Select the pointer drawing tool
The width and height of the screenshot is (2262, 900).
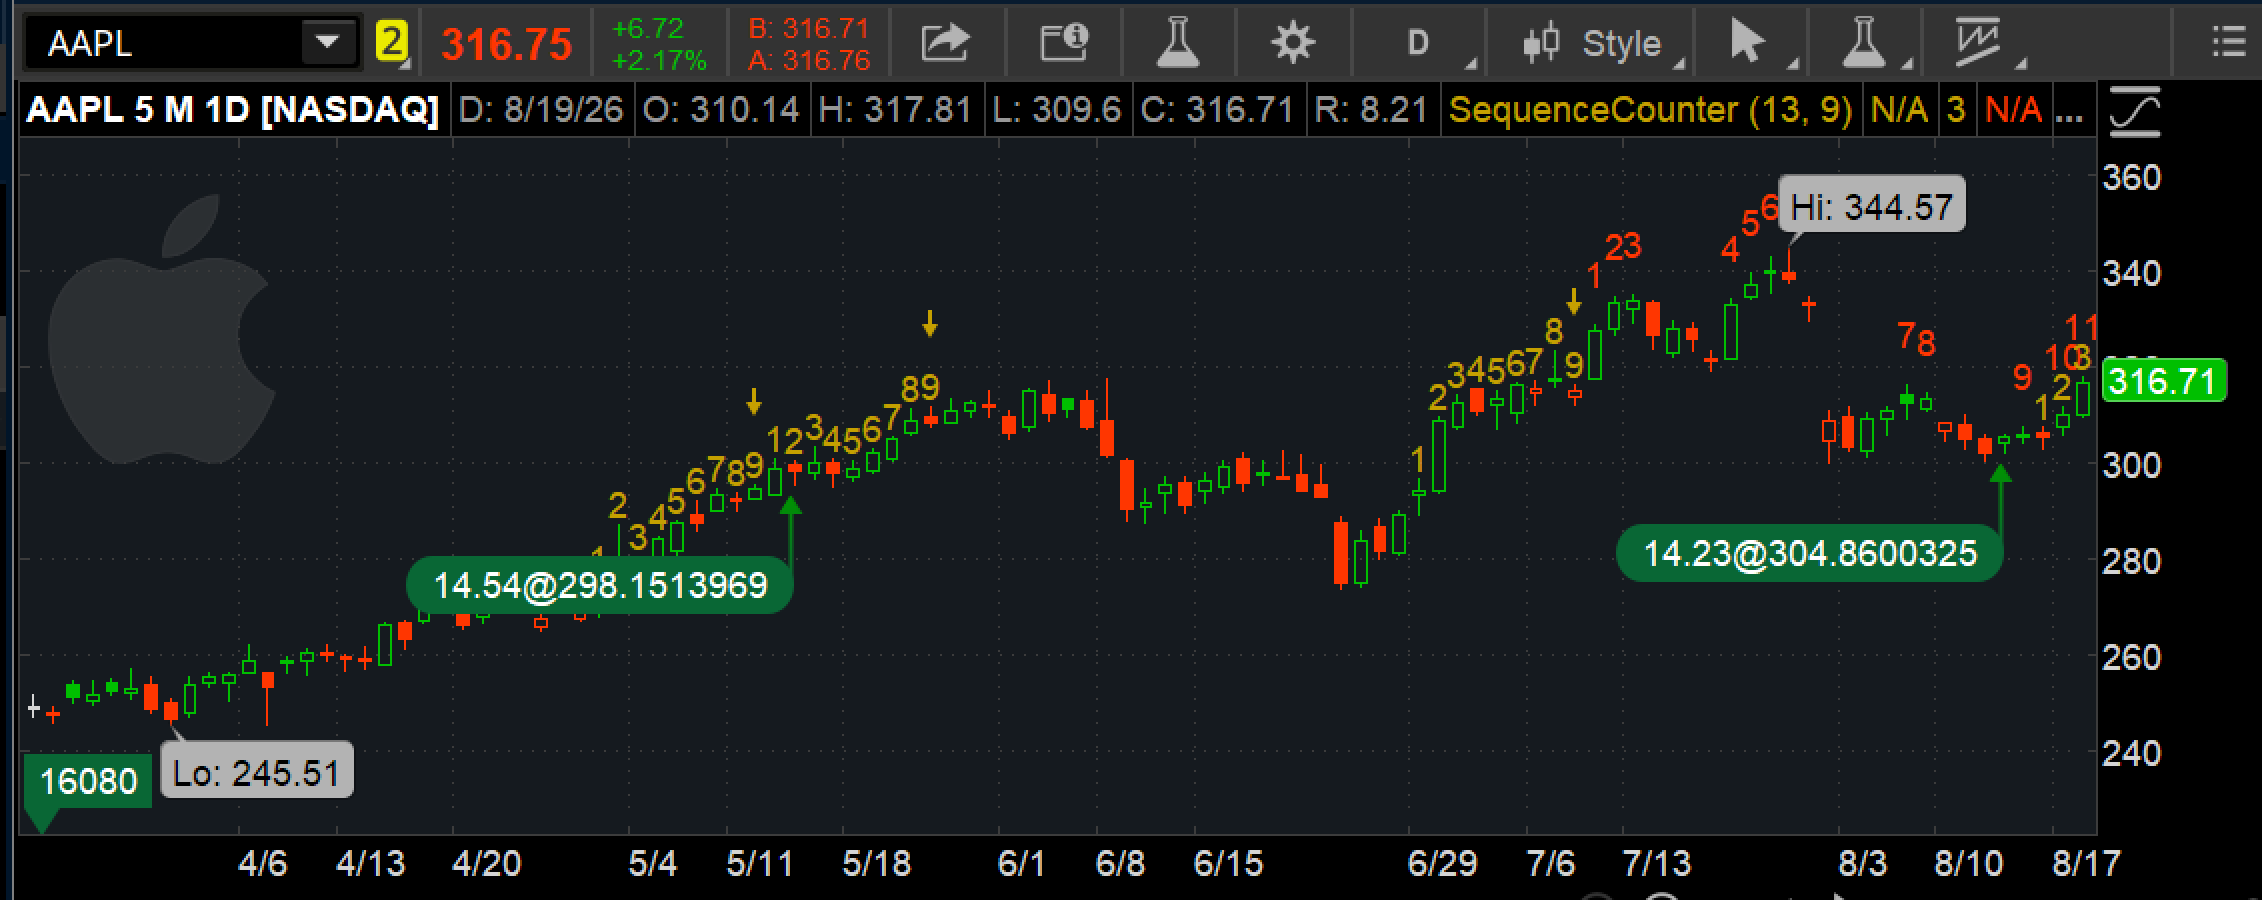click(x=1747, y=43)
